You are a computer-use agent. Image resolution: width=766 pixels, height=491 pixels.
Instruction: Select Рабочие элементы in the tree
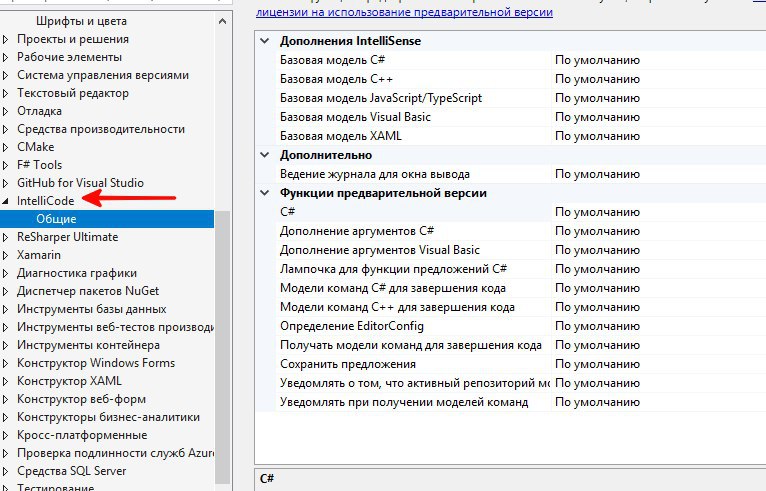click(x=69, y=57)
